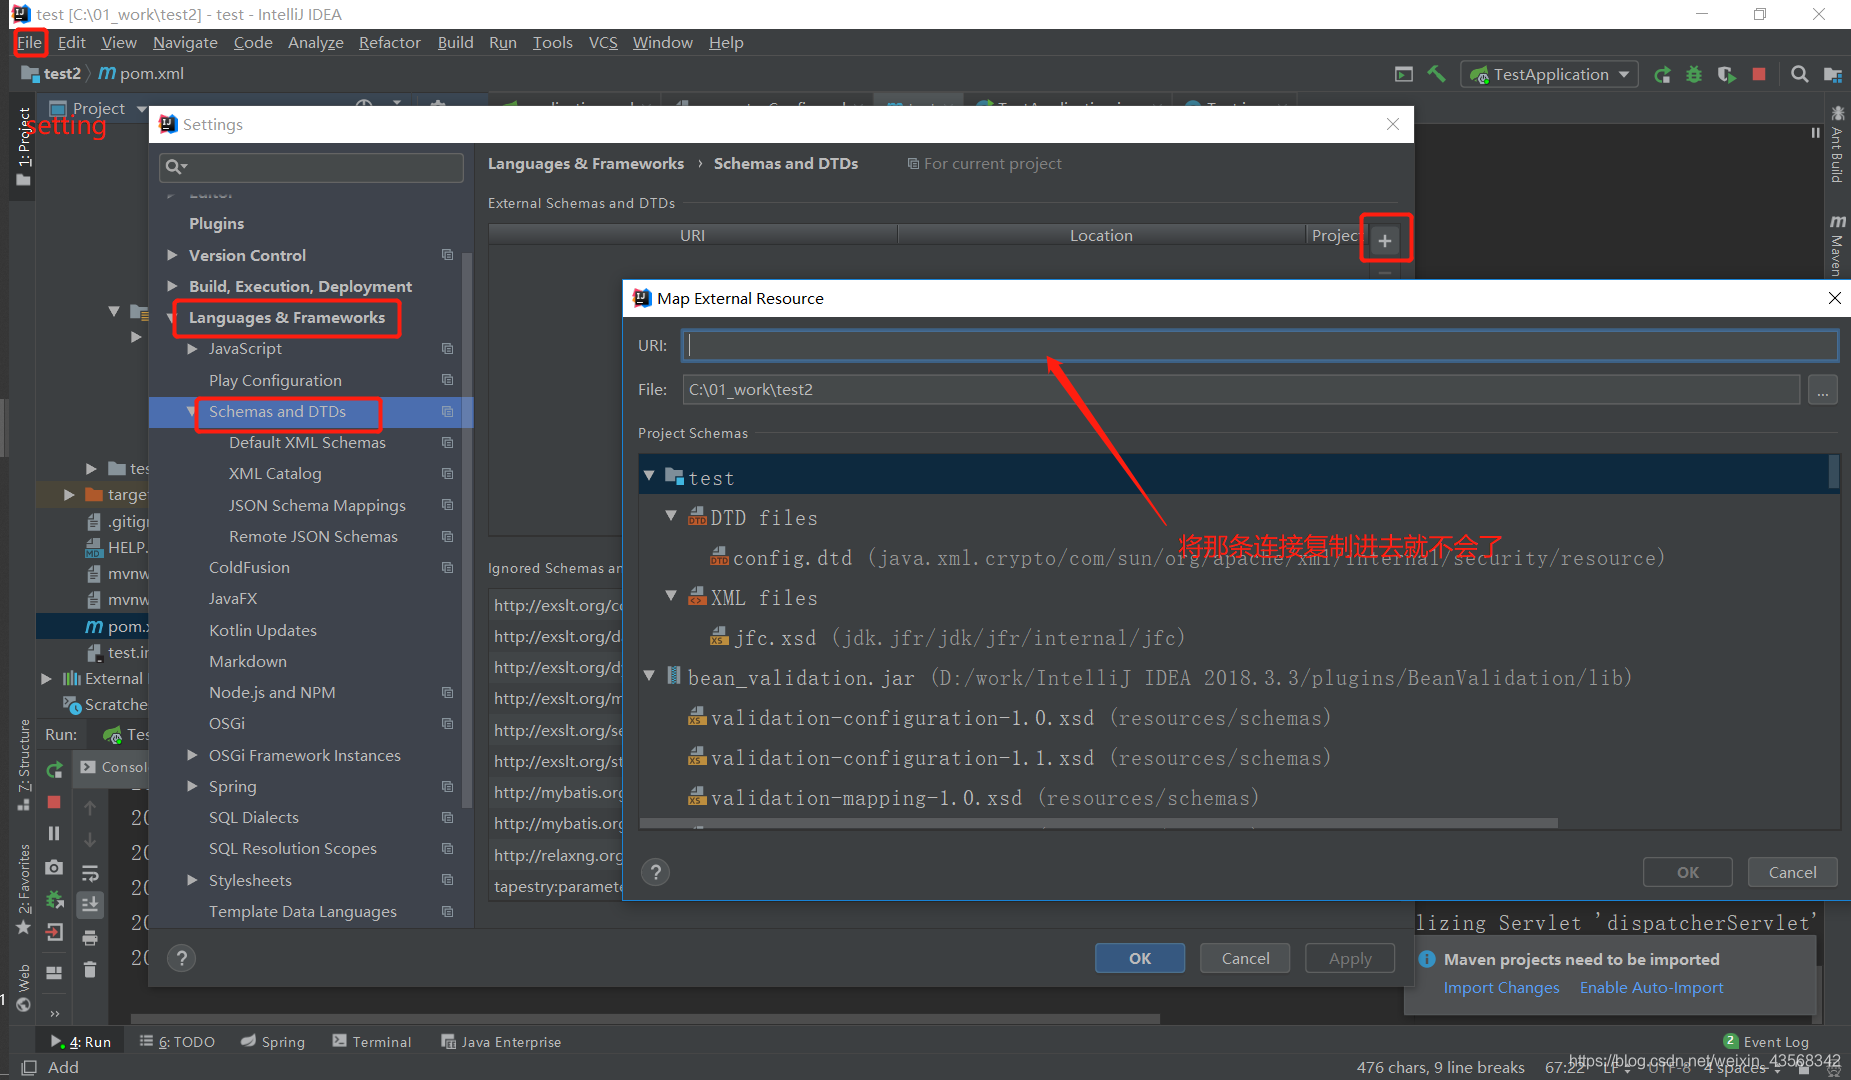Open the Refactor menu

(389, 42)
